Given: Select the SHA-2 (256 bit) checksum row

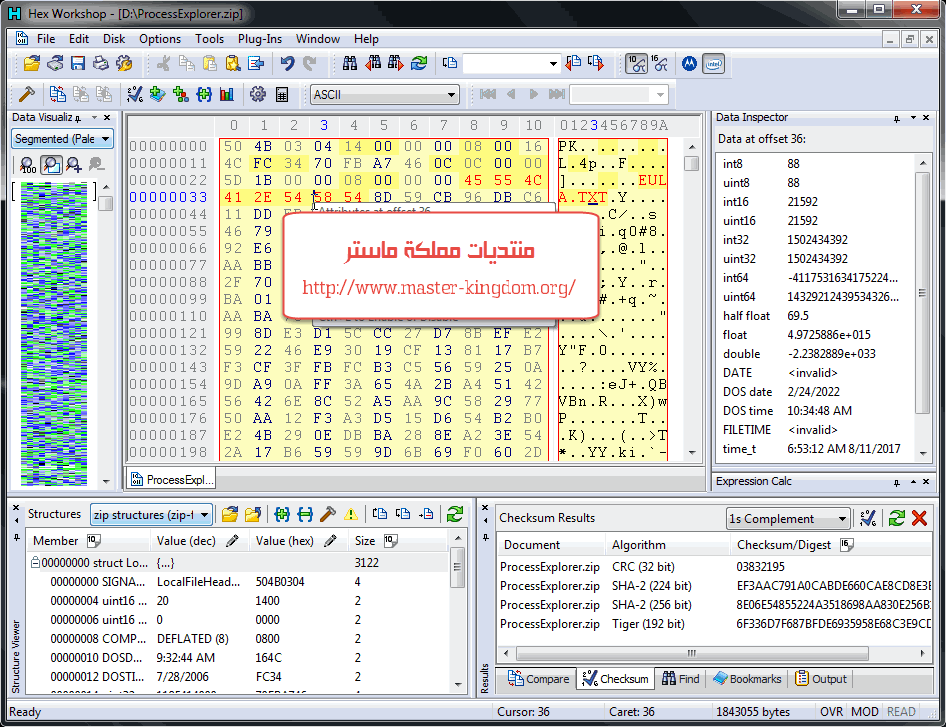Looking at the screenshot, I should pos(716,605).
